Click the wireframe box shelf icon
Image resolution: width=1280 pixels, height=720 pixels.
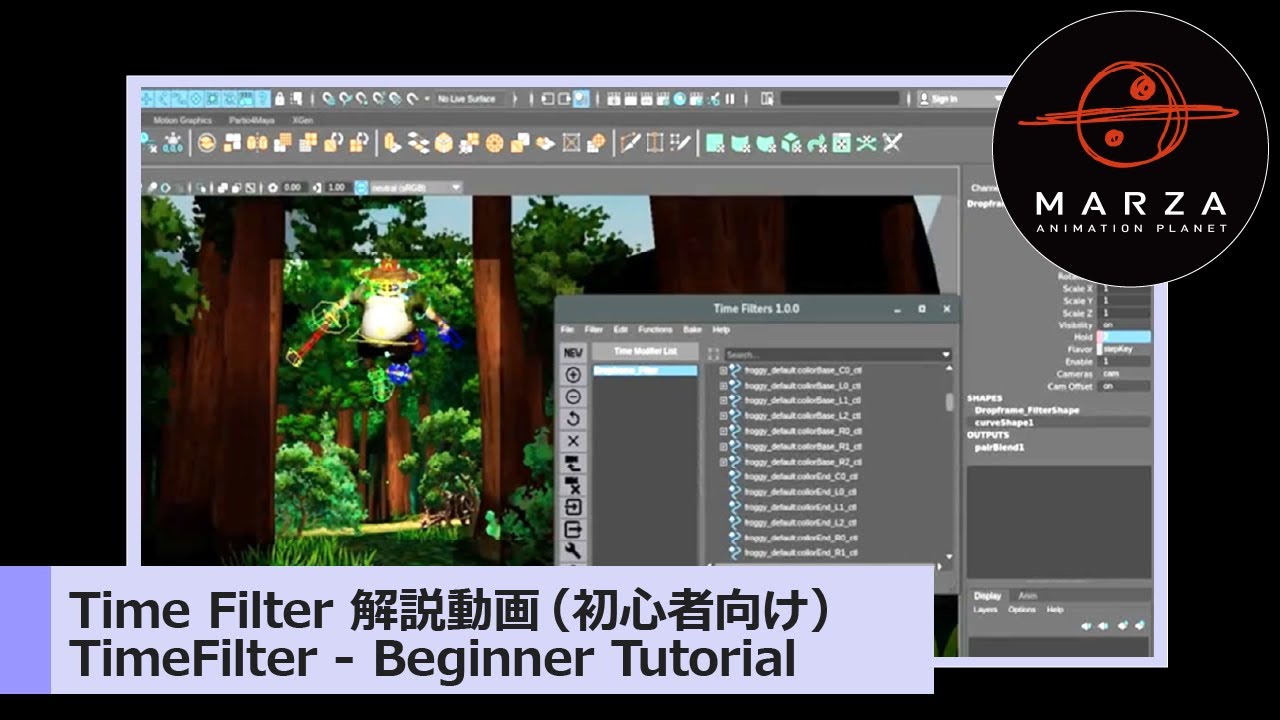coord(571,143)
